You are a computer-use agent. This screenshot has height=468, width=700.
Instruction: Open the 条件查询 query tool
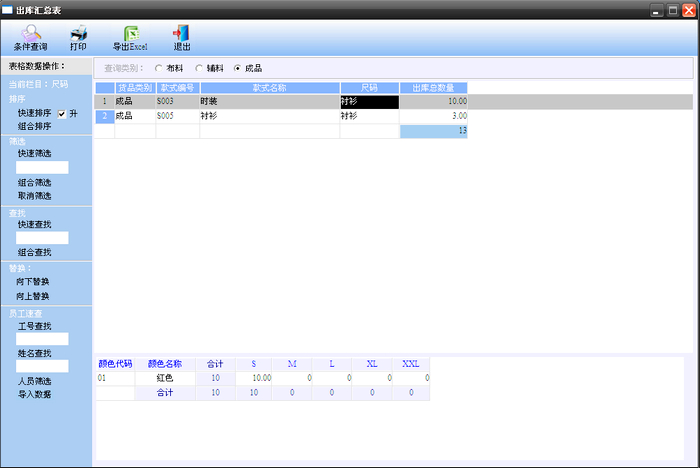tap(30, 38)
